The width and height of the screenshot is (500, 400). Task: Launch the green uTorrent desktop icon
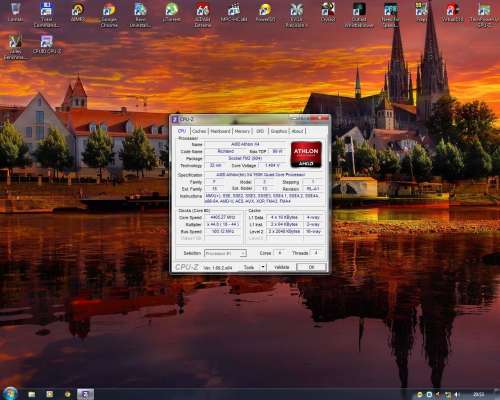pyautogui.click(x=172, y=12)
